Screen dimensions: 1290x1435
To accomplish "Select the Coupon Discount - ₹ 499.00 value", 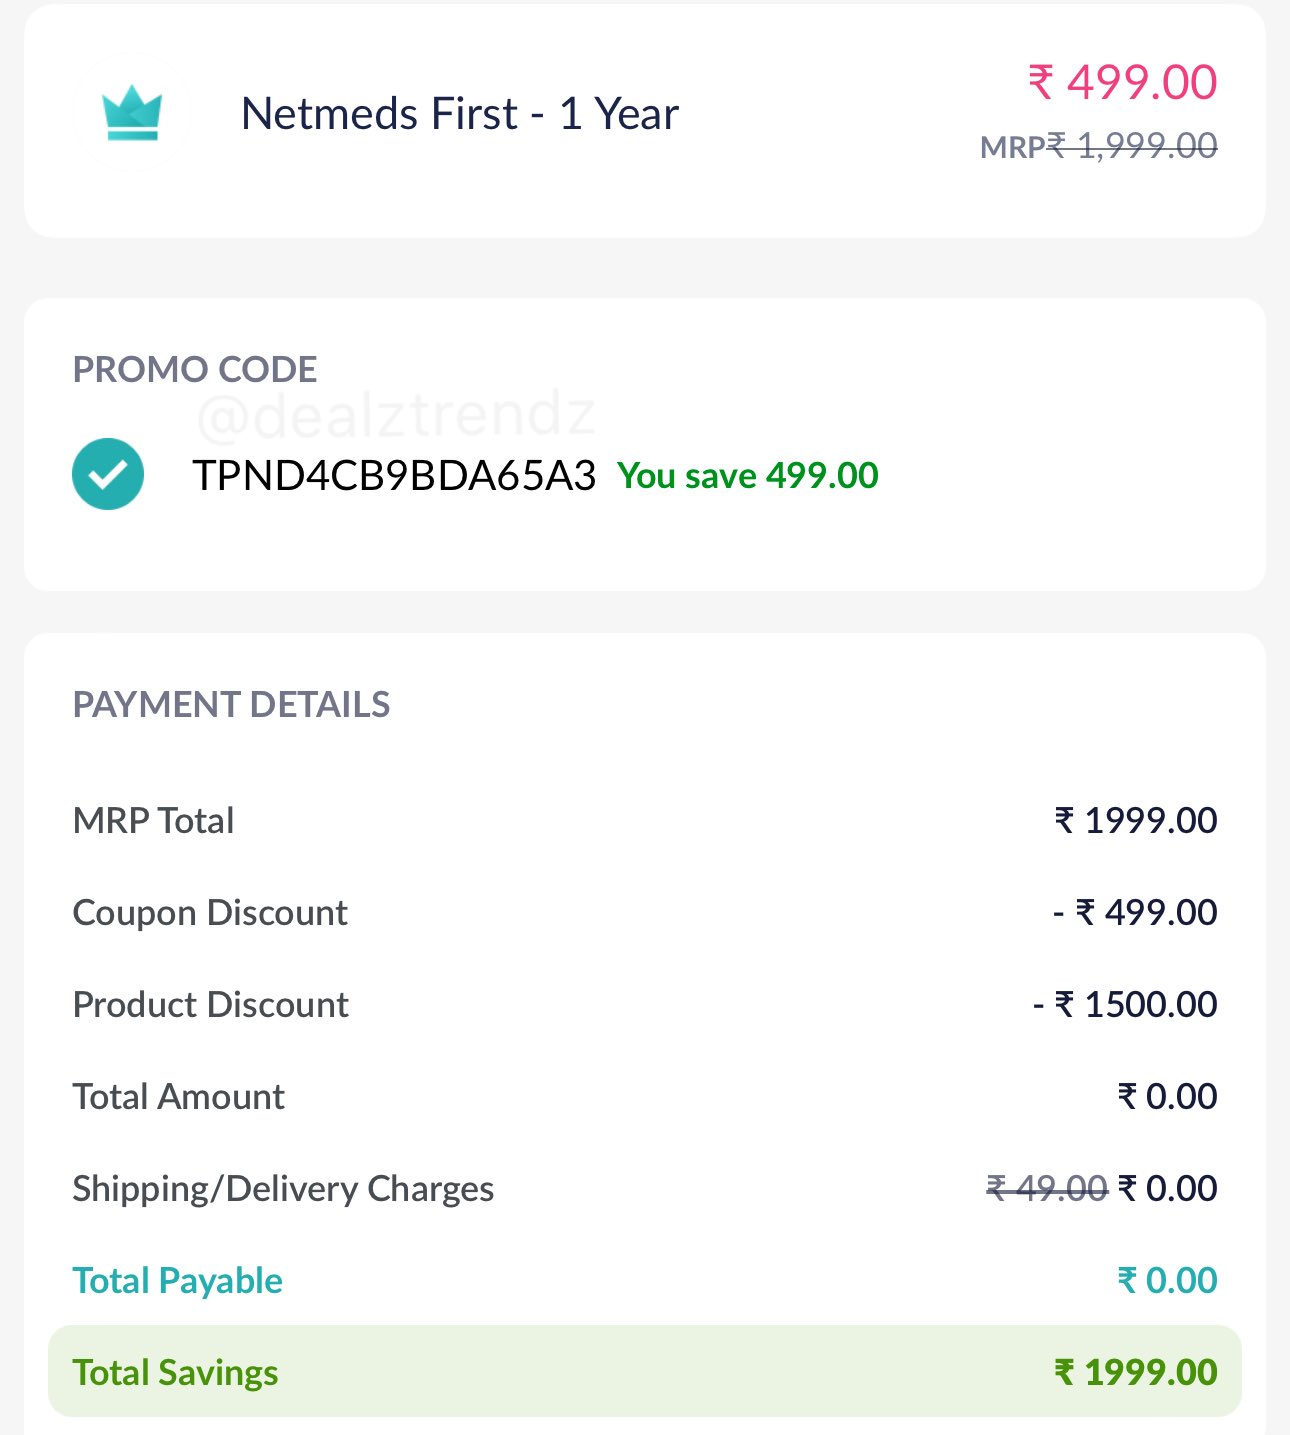I will pyautogui.click(x=1135, y=913).
